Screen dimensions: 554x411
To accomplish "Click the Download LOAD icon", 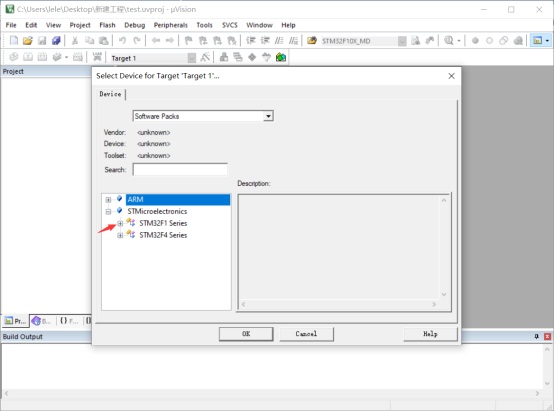I will coord(97,57).
